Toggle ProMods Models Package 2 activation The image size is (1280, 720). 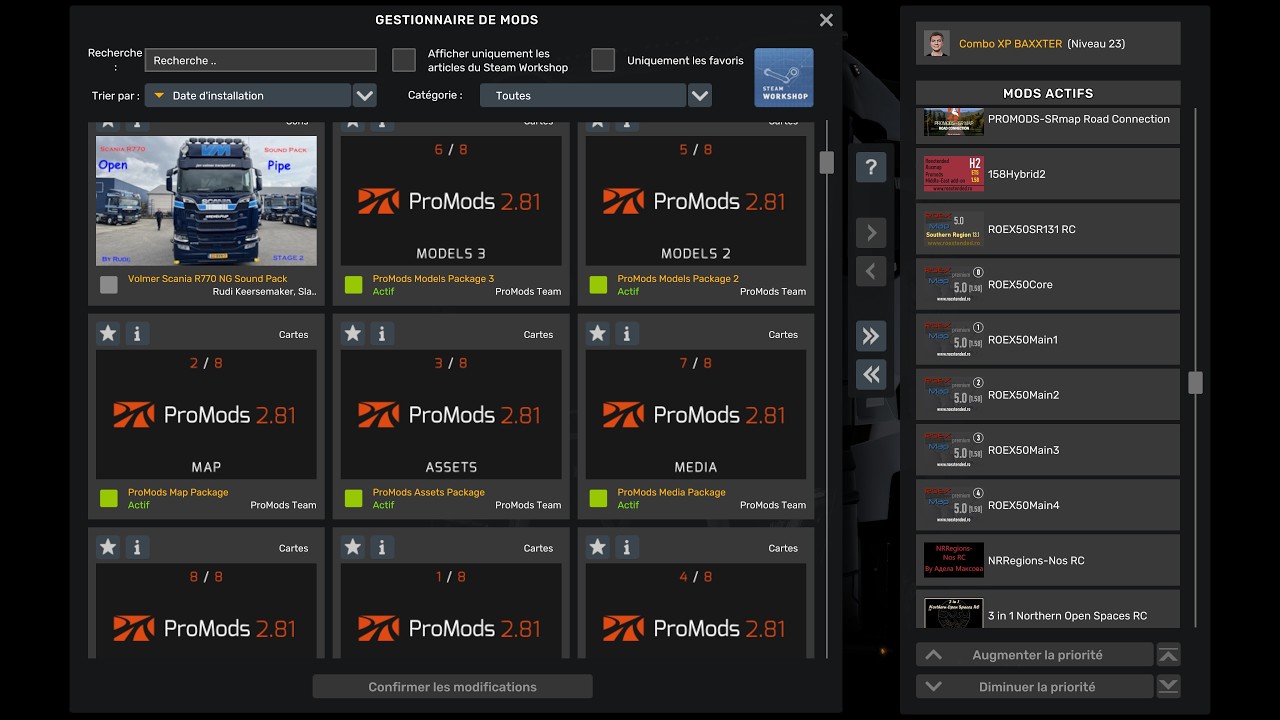click(598, 285)
